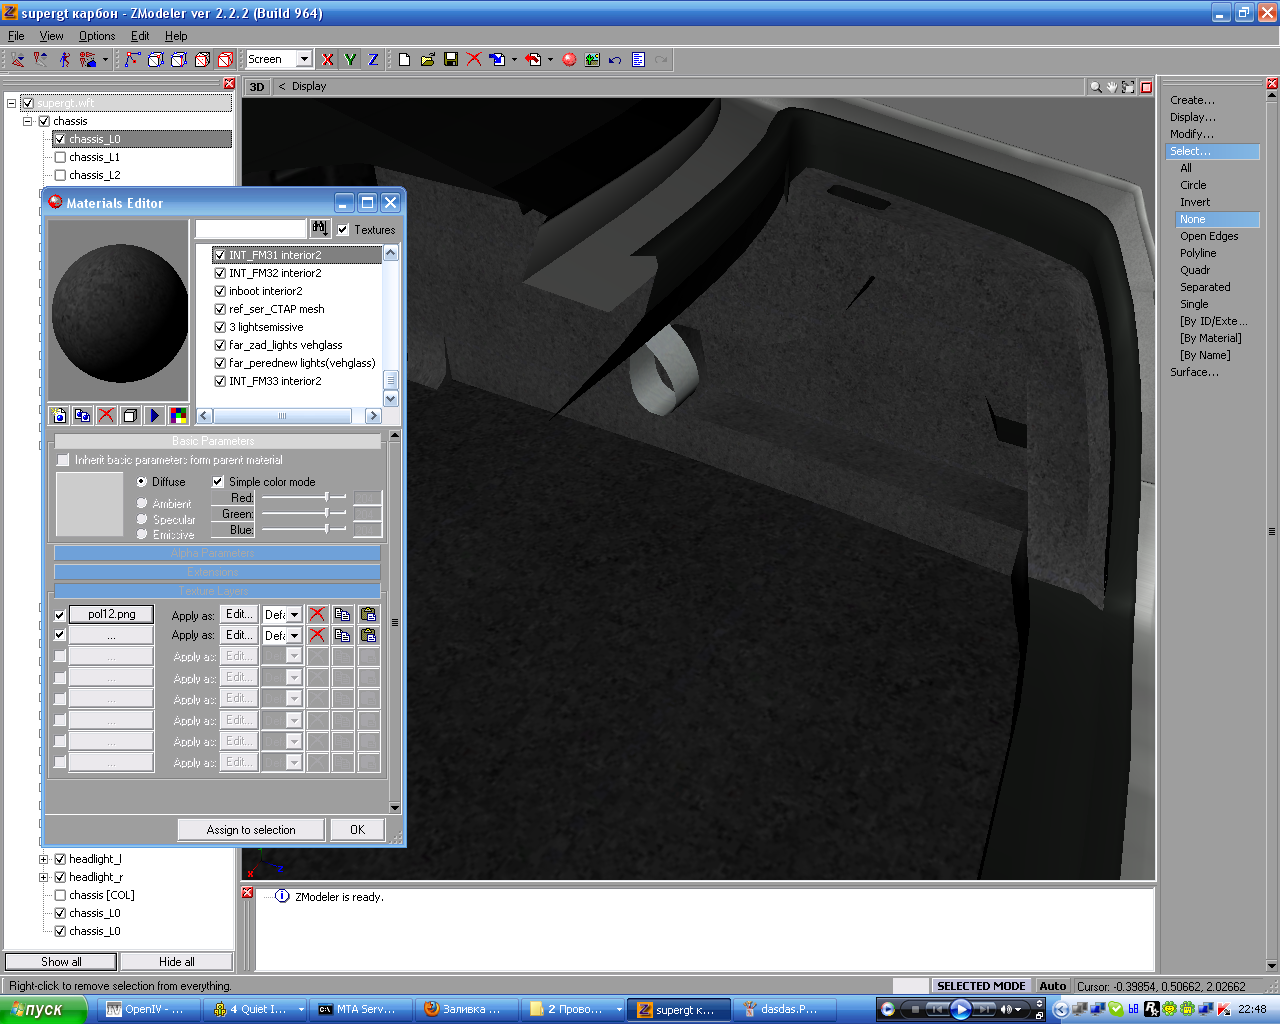This screenshot has height=1024, width=1280.
Task: Open the Screen coordinate system dropdown
Action: point(304,60)
